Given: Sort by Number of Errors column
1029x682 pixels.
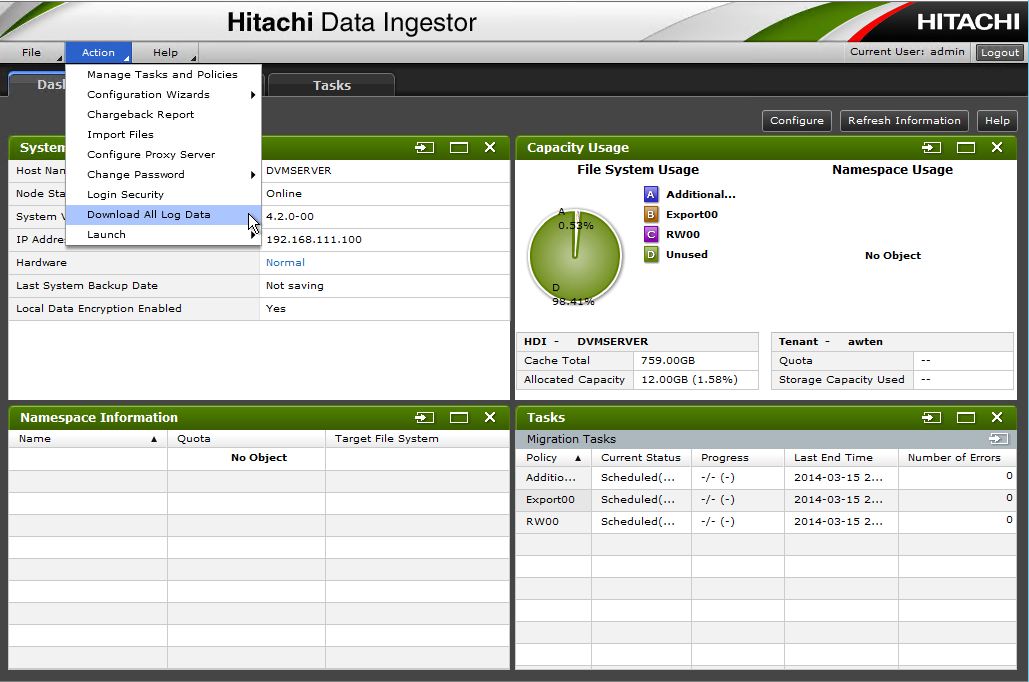Looking at the screenshot, I should (957, 458).
